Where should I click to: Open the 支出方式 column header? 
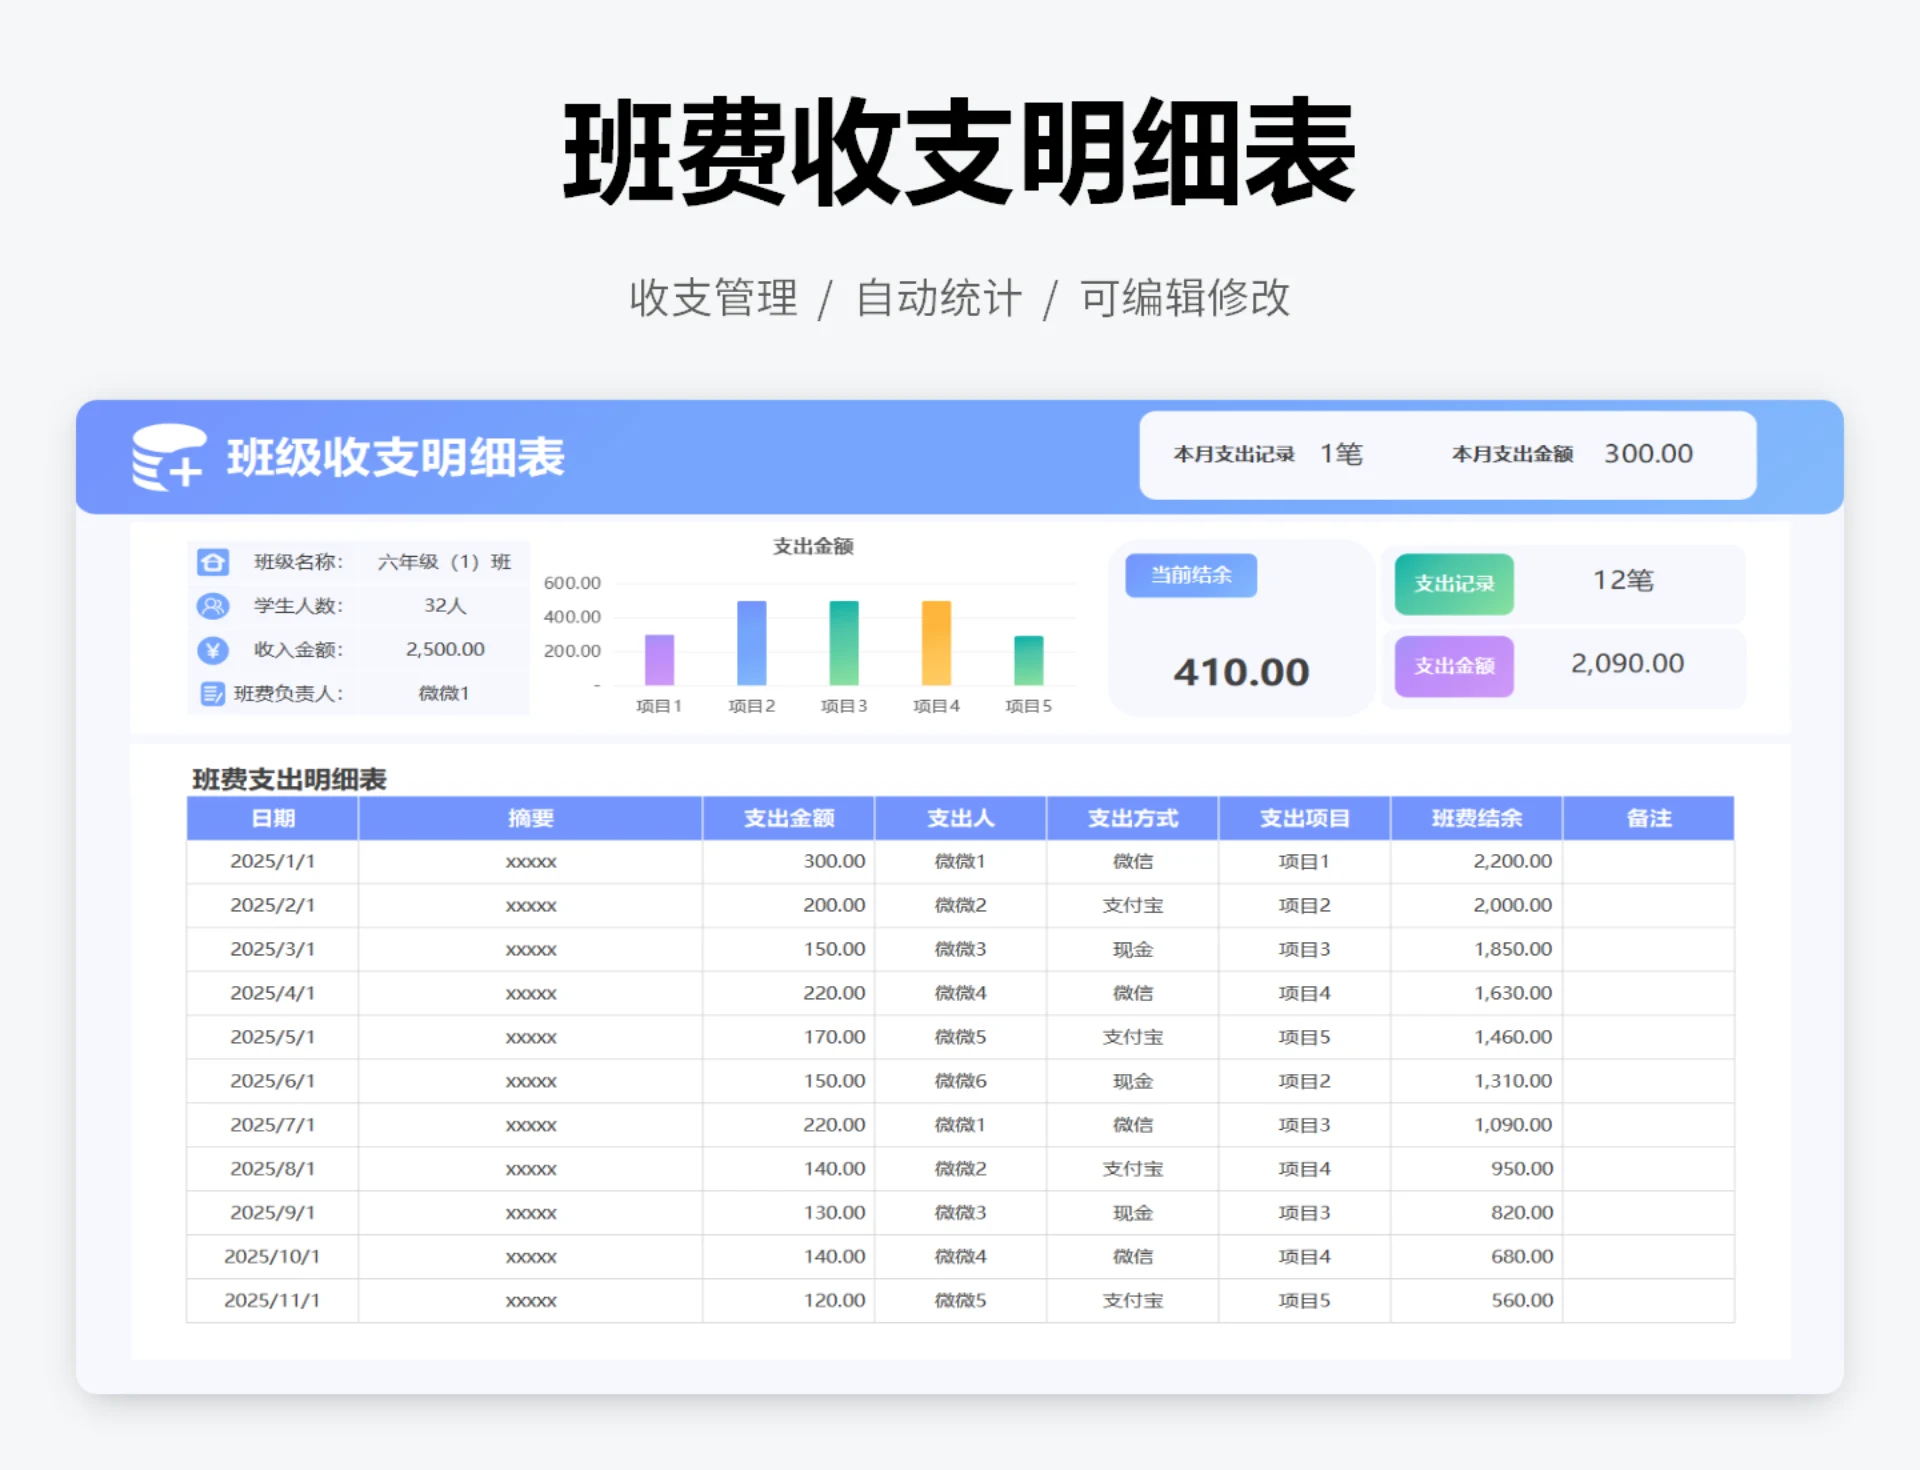1131,818
